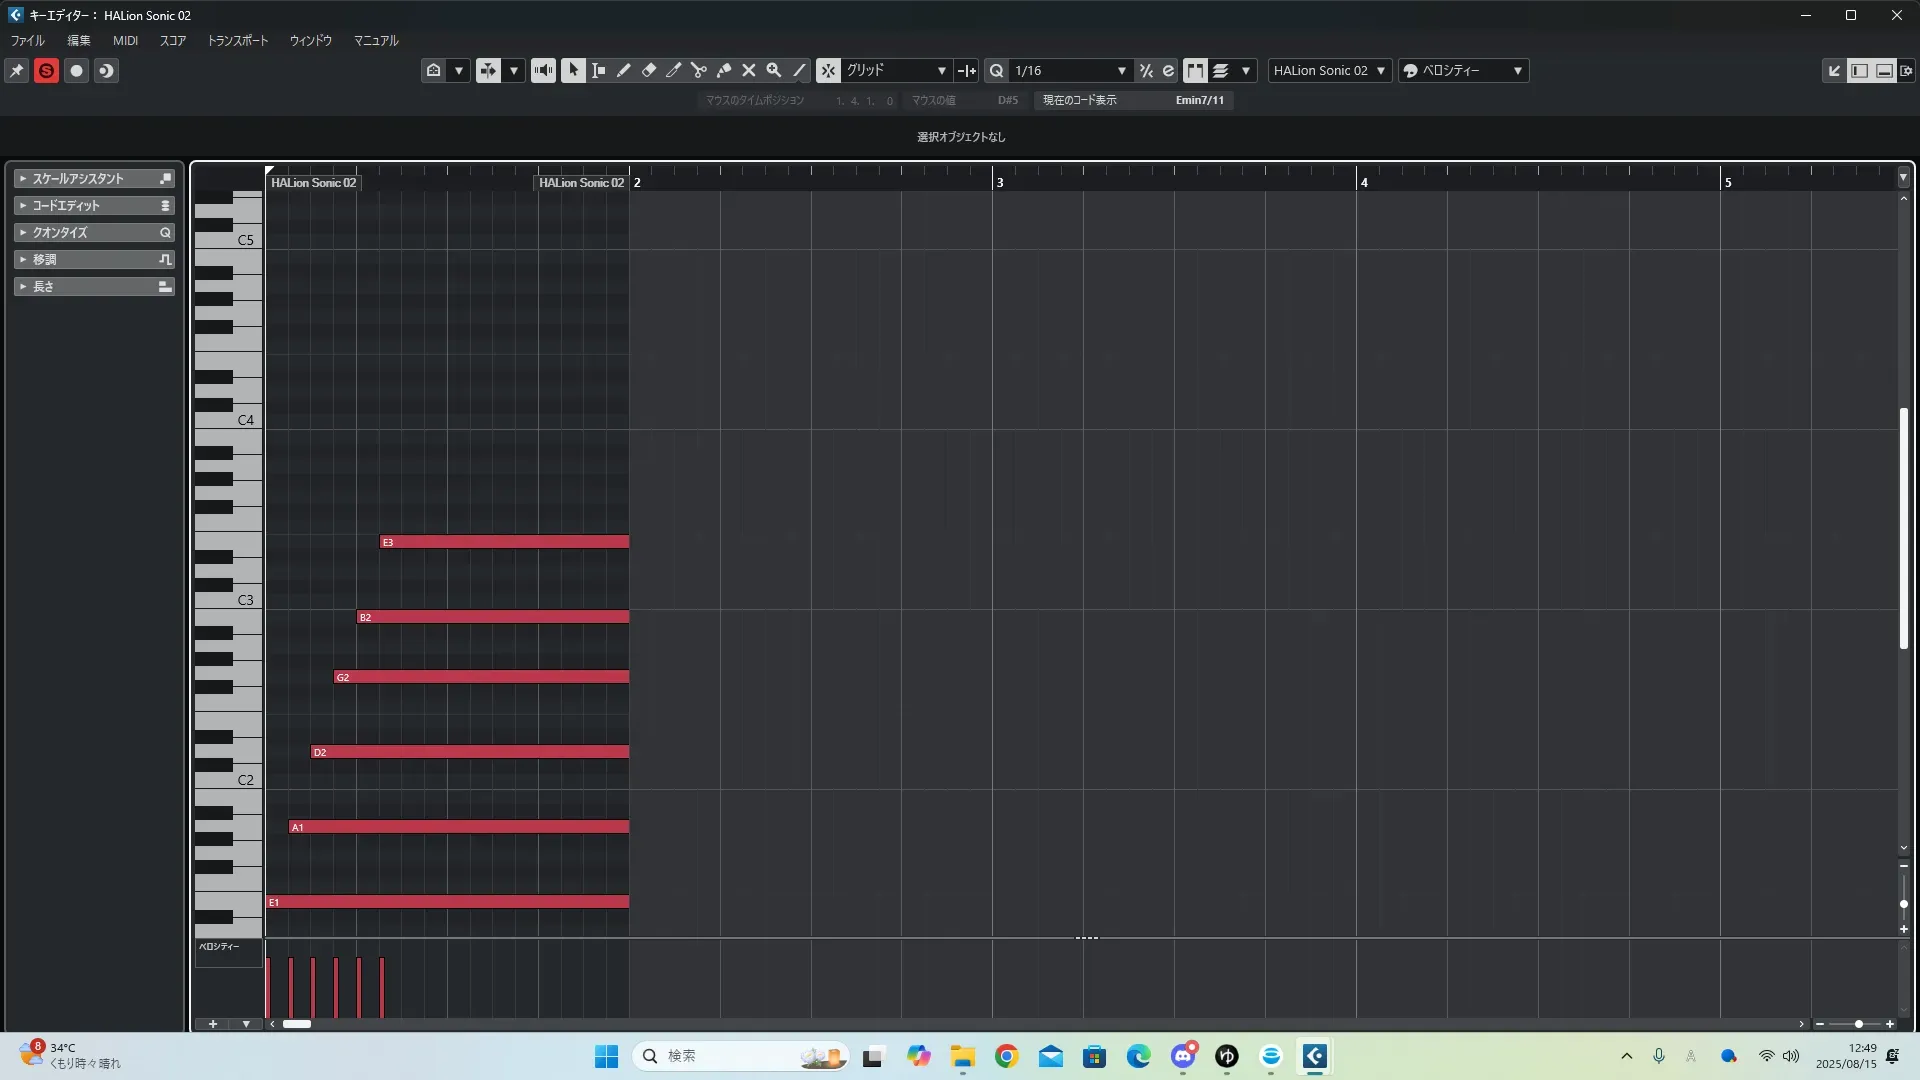Click the horizontal zoom slider handle
Image resolution: width=1920 pixels, height=1080 pixels.
[1858, 1024]
